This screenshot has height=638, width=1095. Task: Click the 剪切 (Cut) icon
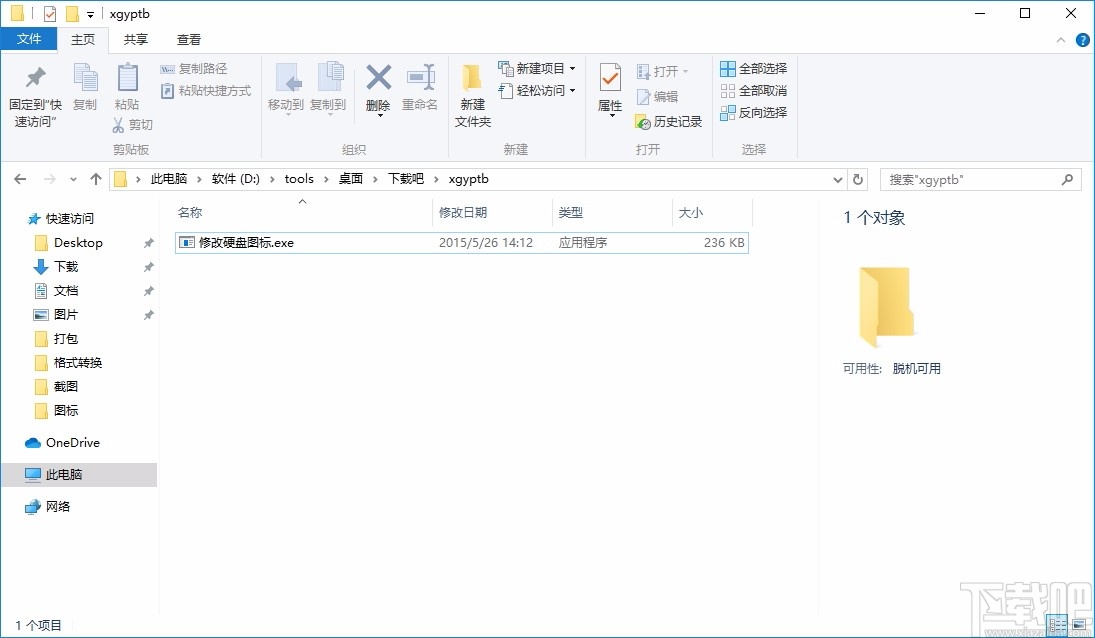131,124
